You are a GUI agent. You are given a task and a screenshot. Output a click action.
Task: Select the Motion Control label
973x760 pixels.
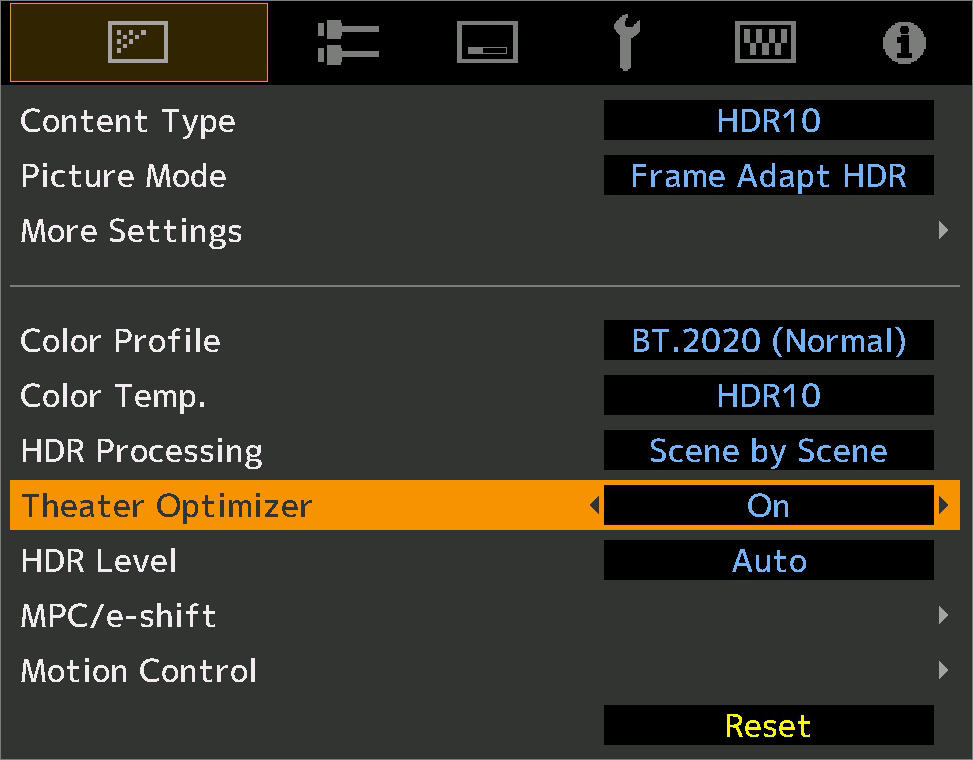139,671
